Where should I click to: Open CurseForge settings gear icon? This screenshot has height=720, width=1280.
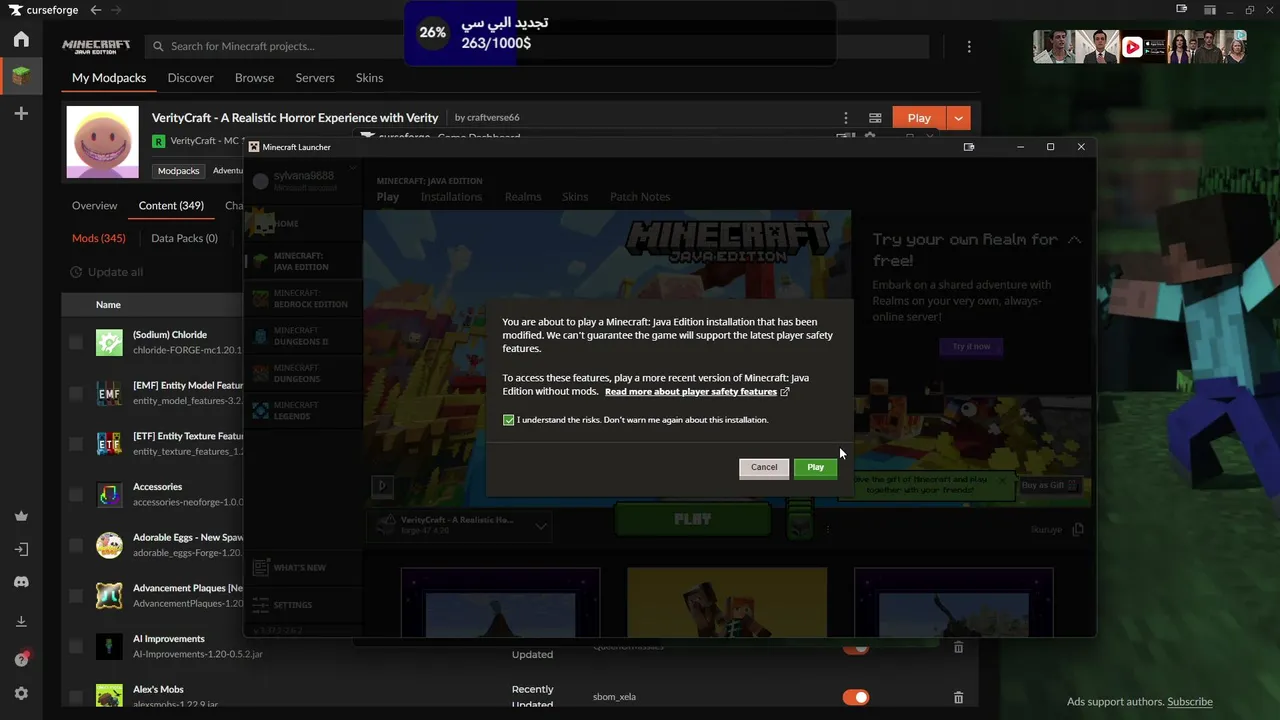click(x=21, y=694)
